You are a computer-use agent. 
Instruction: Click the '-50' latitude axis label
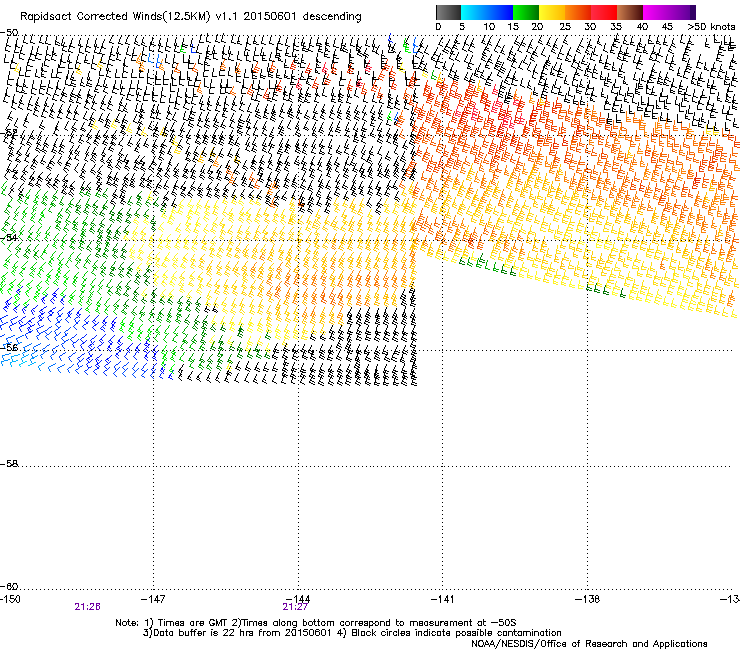click(x=9, y=33)
